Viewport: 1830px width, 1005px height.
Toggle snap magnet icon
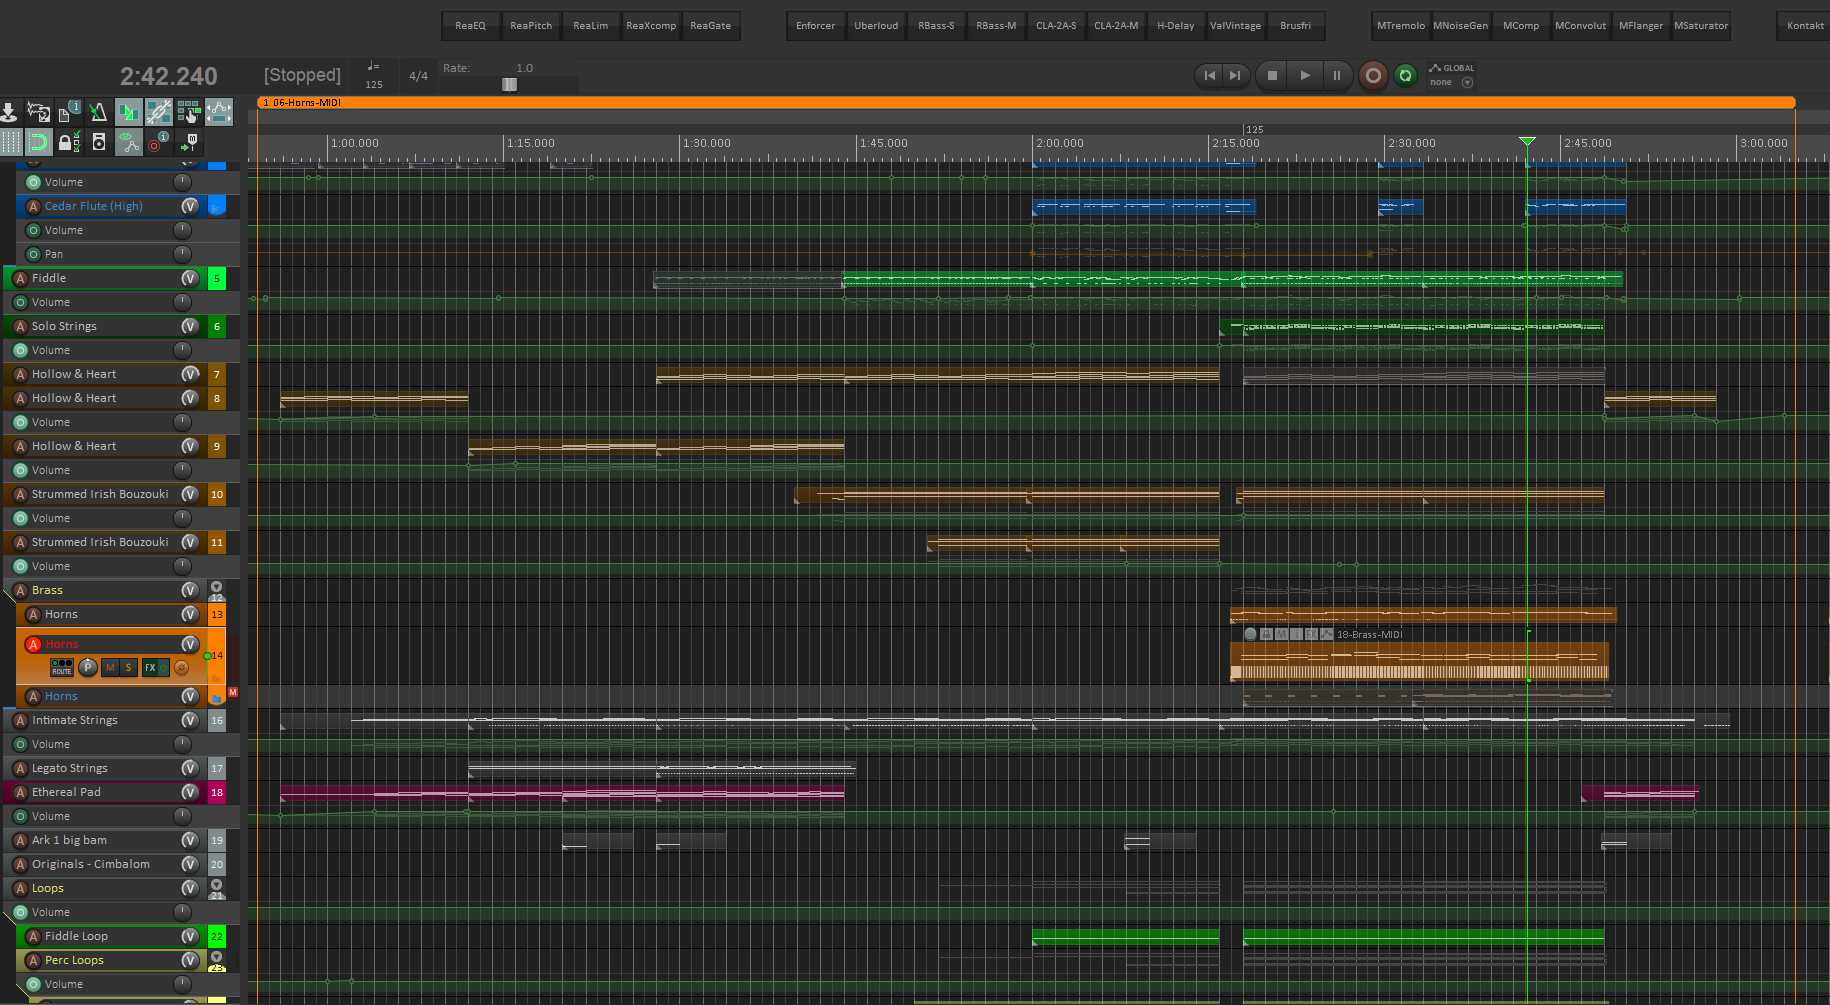[38, 142]
